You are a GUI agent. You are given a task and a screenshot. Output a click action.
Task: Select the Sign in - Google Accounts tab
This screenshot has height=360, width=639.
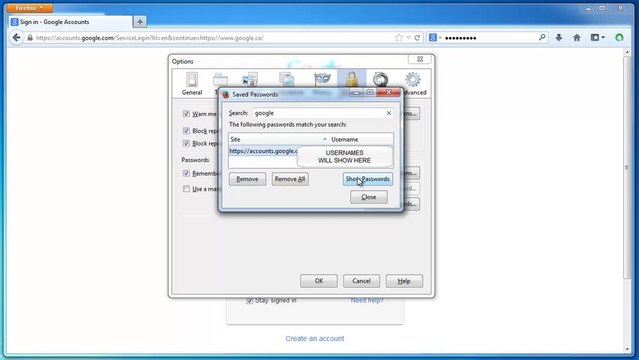(x=70, y=22)
